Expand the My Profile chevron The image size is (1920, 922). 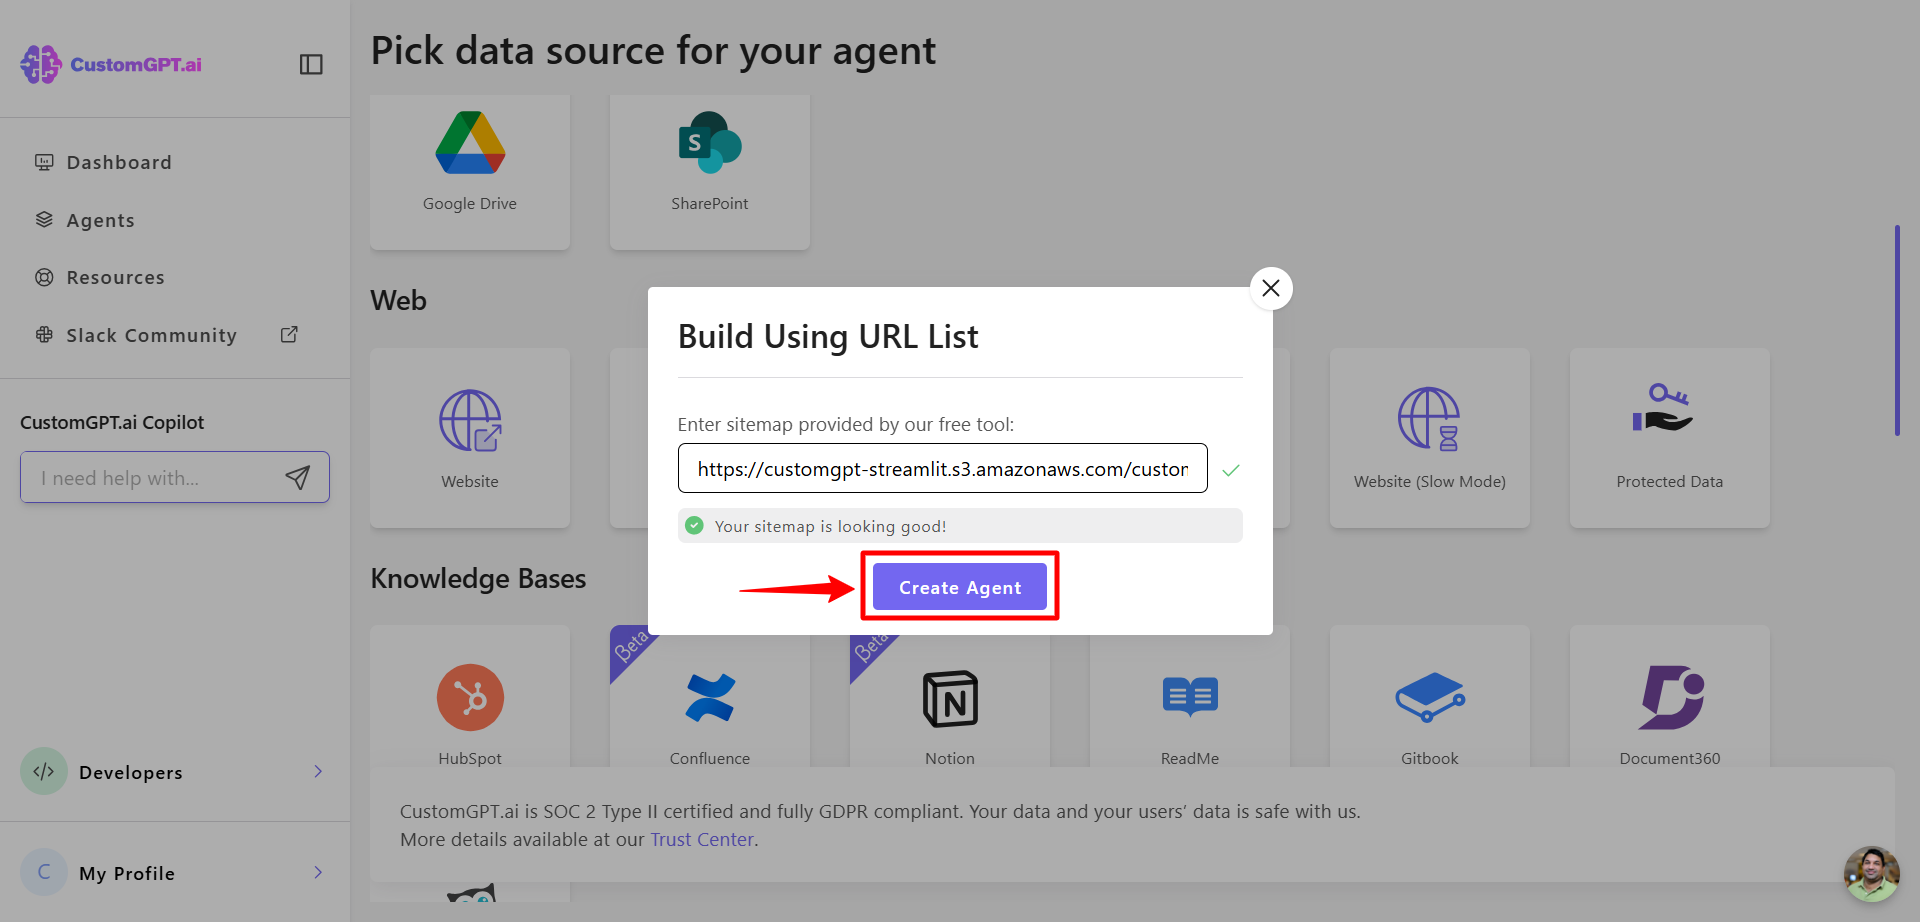[x=318, y=872]
